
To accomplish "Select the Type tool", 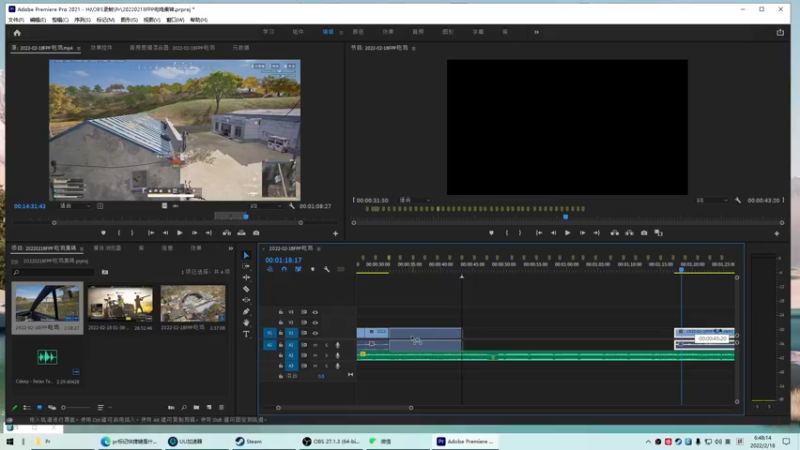I will (246, 334).
